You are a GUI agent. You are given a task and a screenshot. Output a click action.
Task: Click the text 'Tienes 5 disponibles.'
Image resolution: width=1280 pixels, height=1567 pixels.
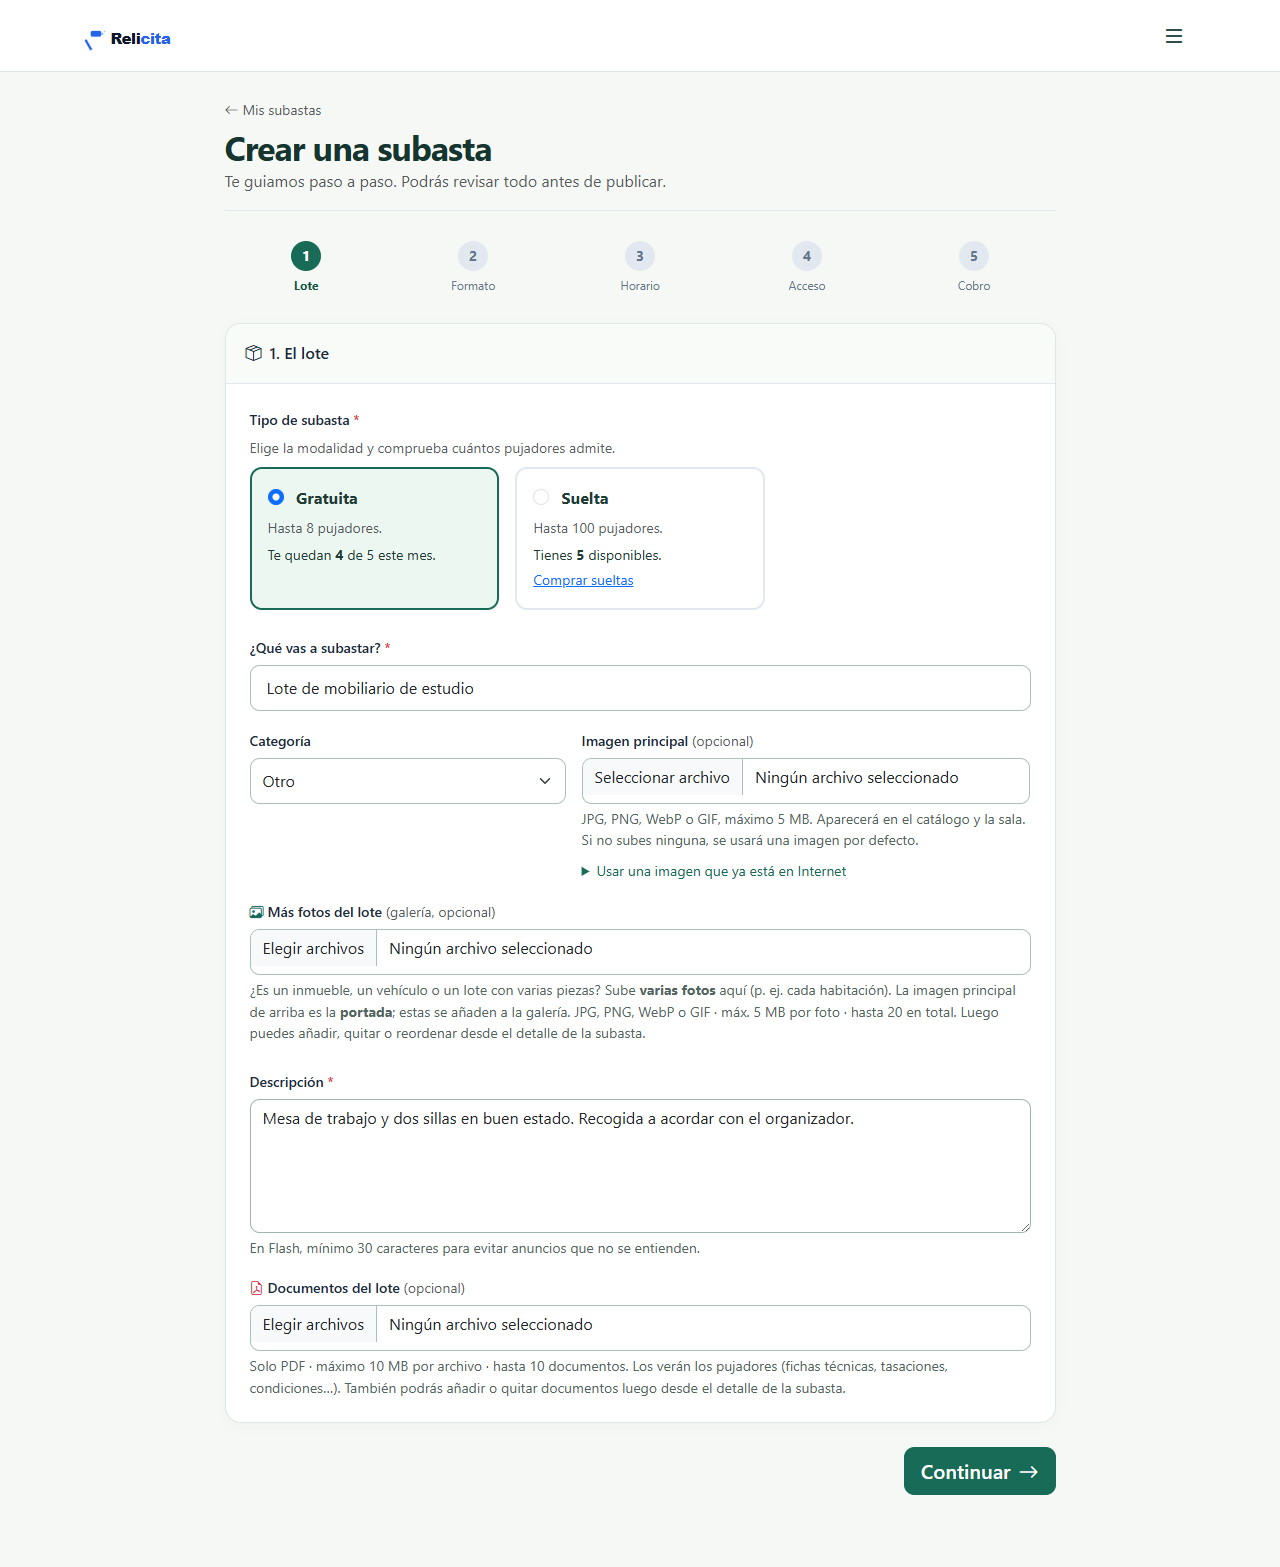pos(597,555)
